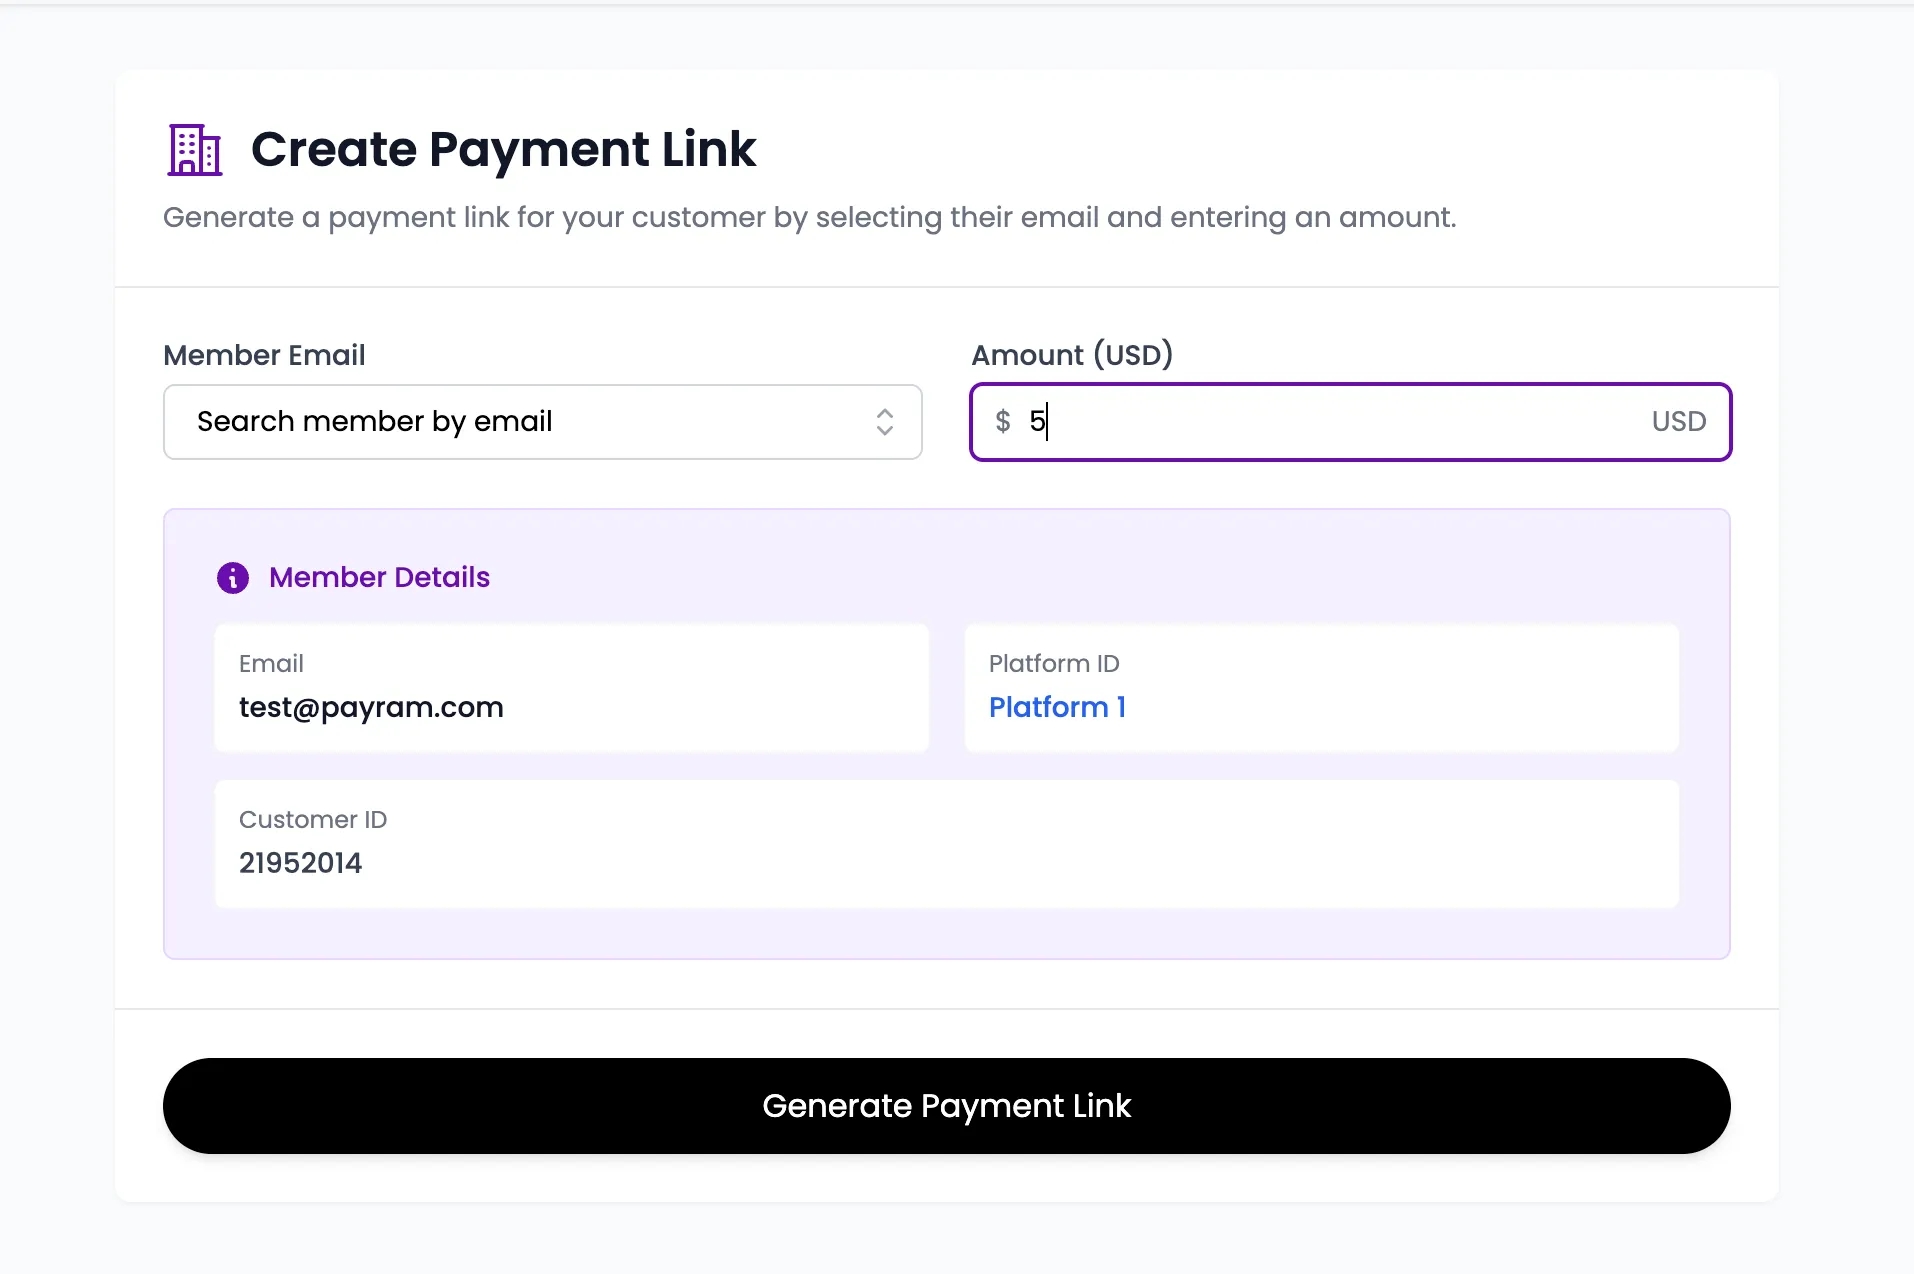Image resolution: width=1914 pixels, height=1274 pixels.
Task: Select the test@payram.com email value
Action: click(371, 708)
